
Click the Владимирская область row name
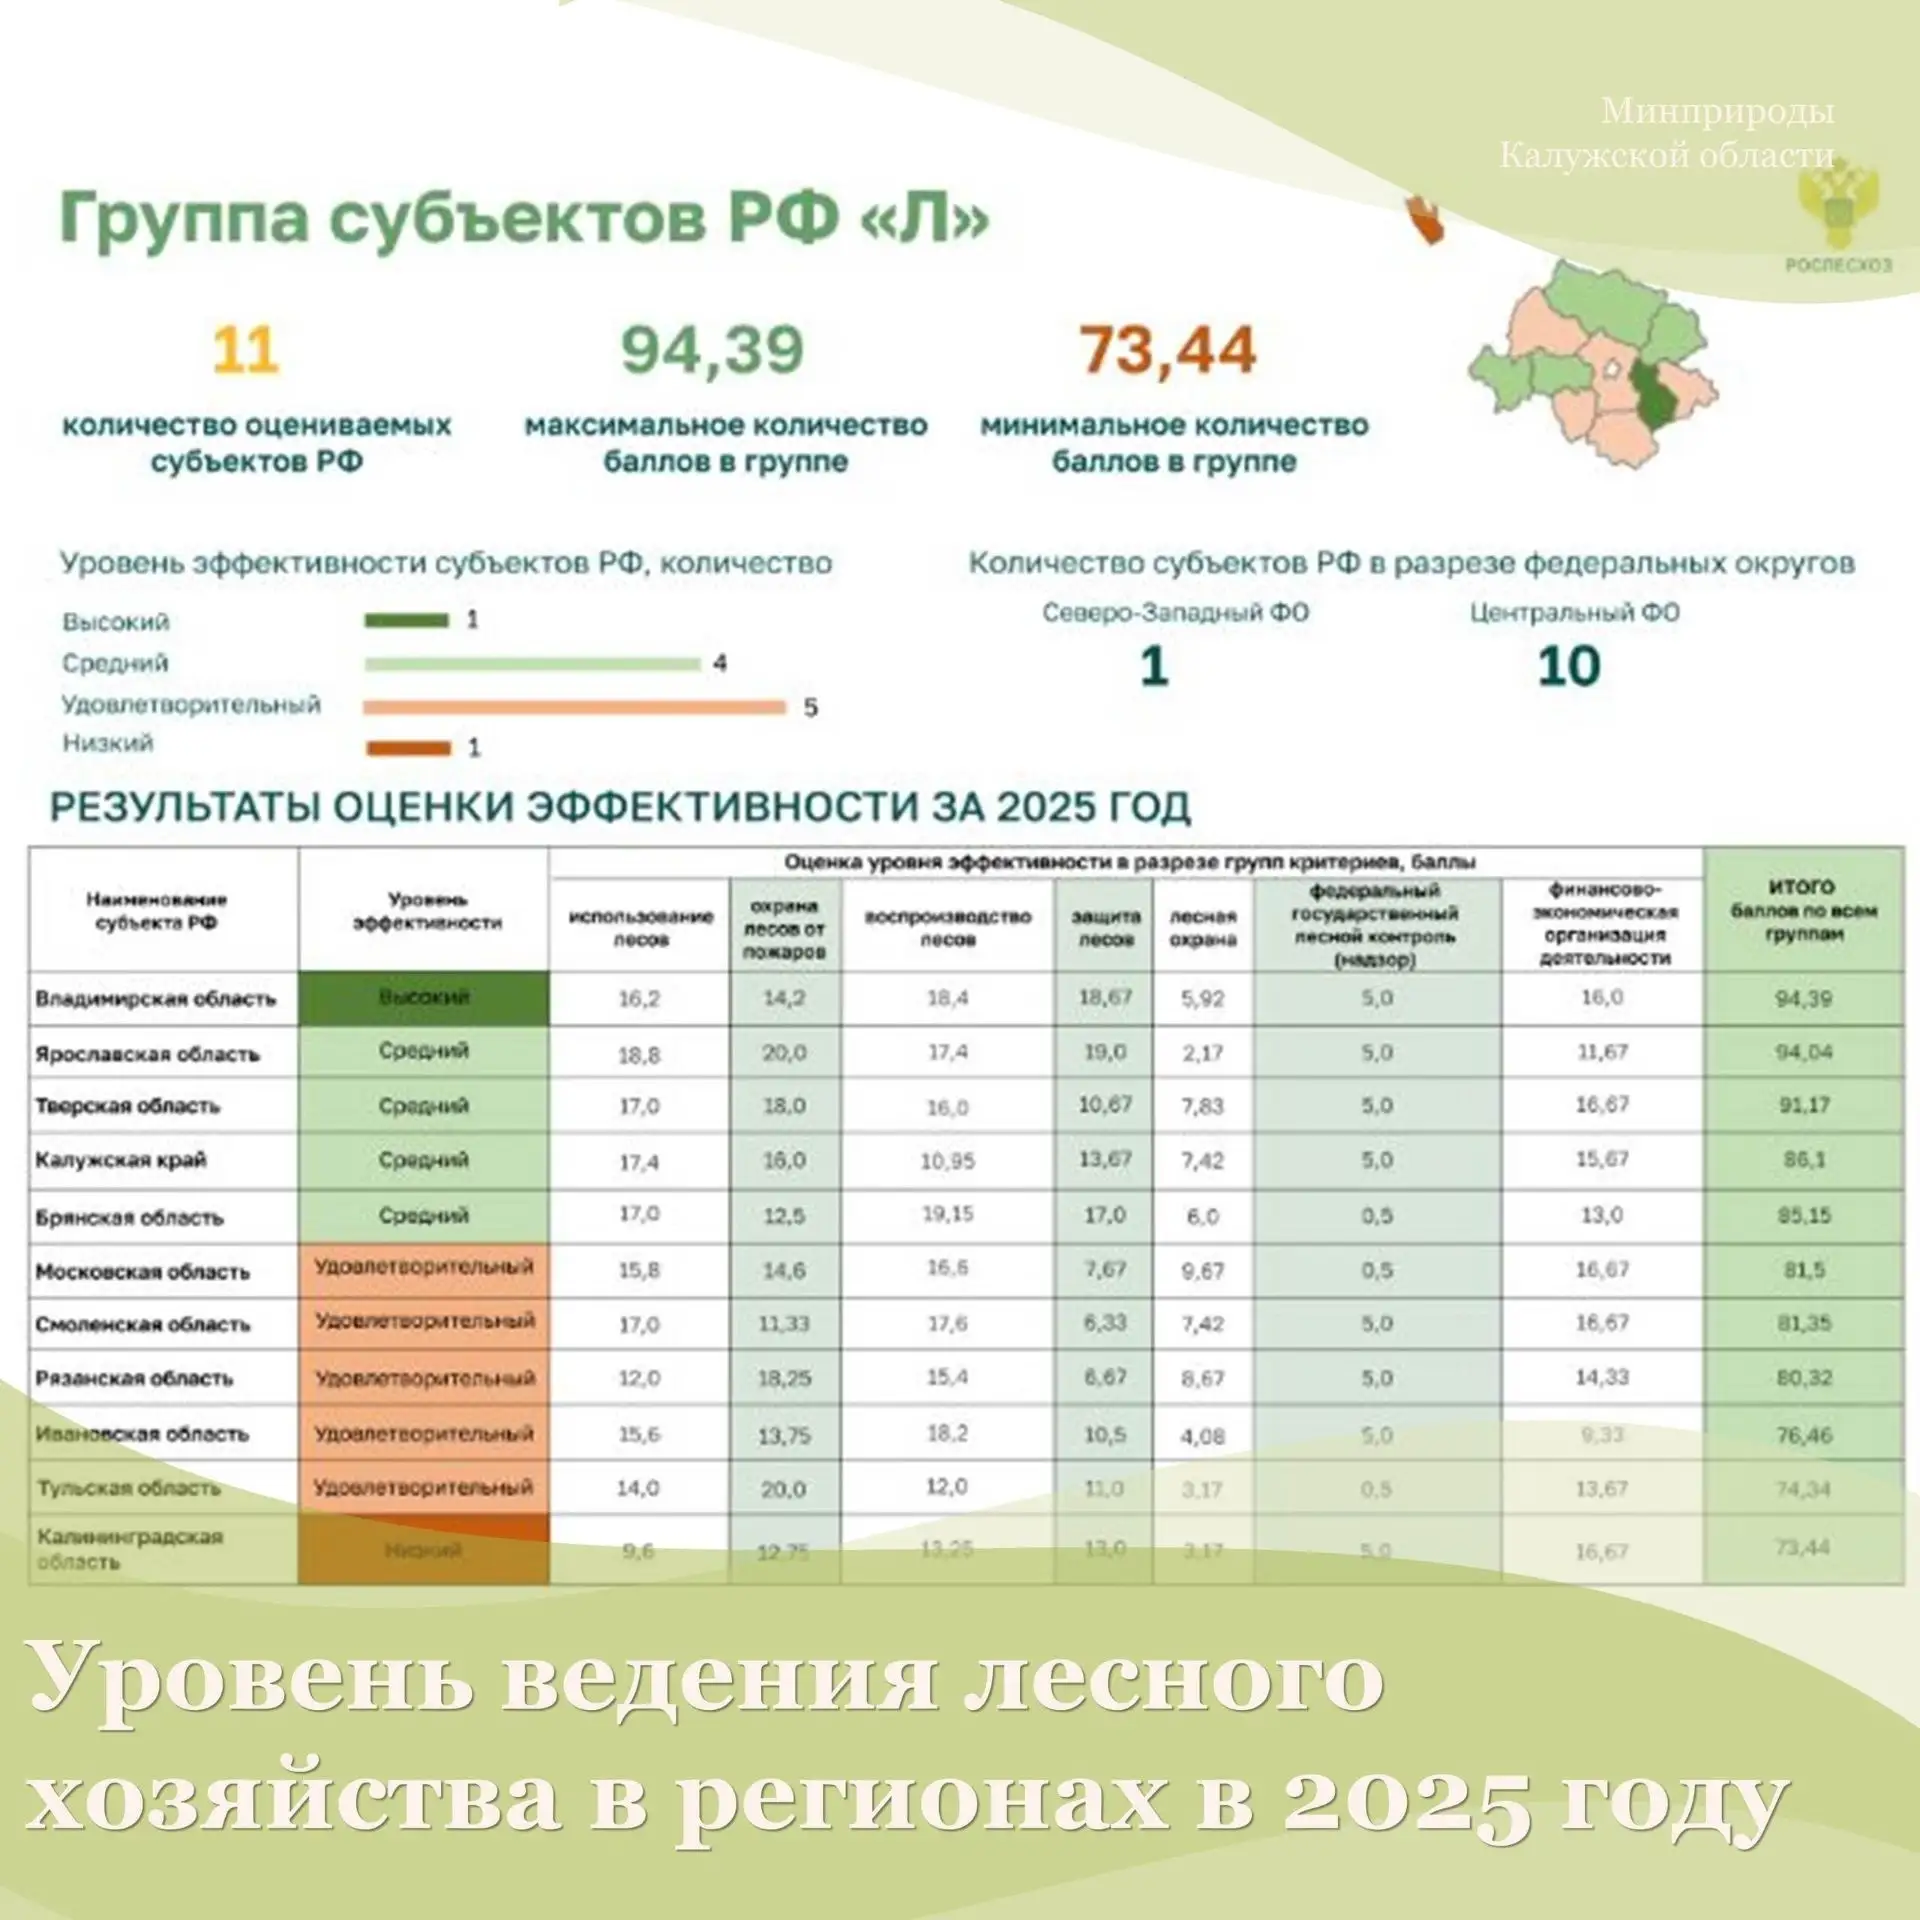[155, 999]
